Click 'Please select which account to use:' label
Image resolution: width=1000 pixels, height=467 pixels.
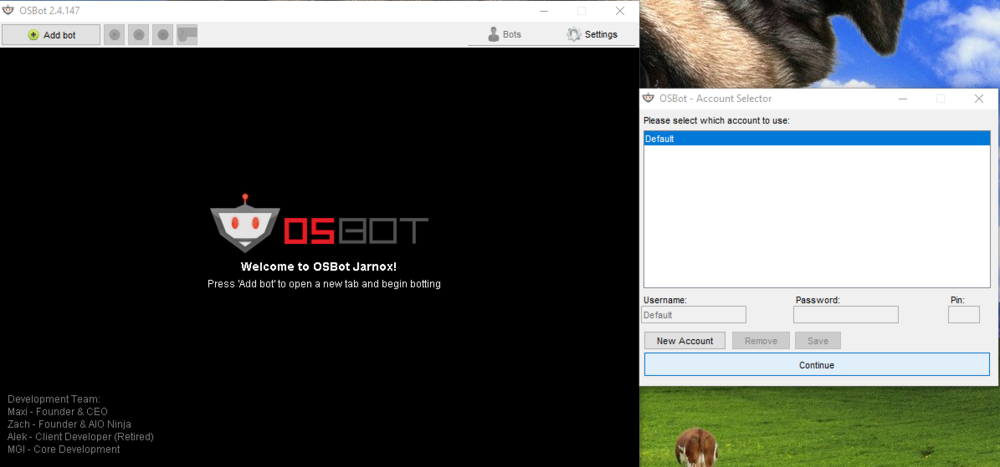click(x=717, y=120)
